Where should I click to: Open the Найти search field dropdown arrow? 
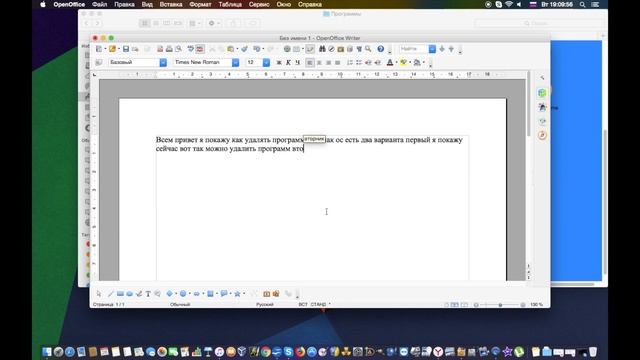432,49
